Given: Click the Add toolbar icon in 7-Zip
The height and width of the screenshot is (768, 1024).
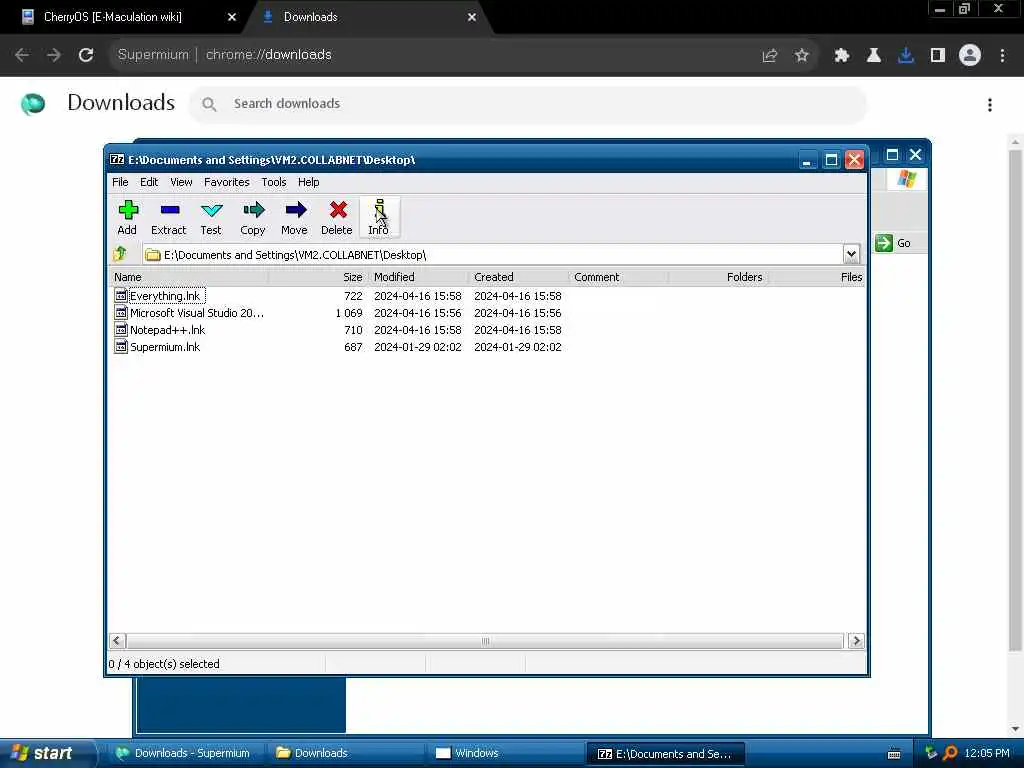Looking at the screenshot, I should (x=127, y=217).
